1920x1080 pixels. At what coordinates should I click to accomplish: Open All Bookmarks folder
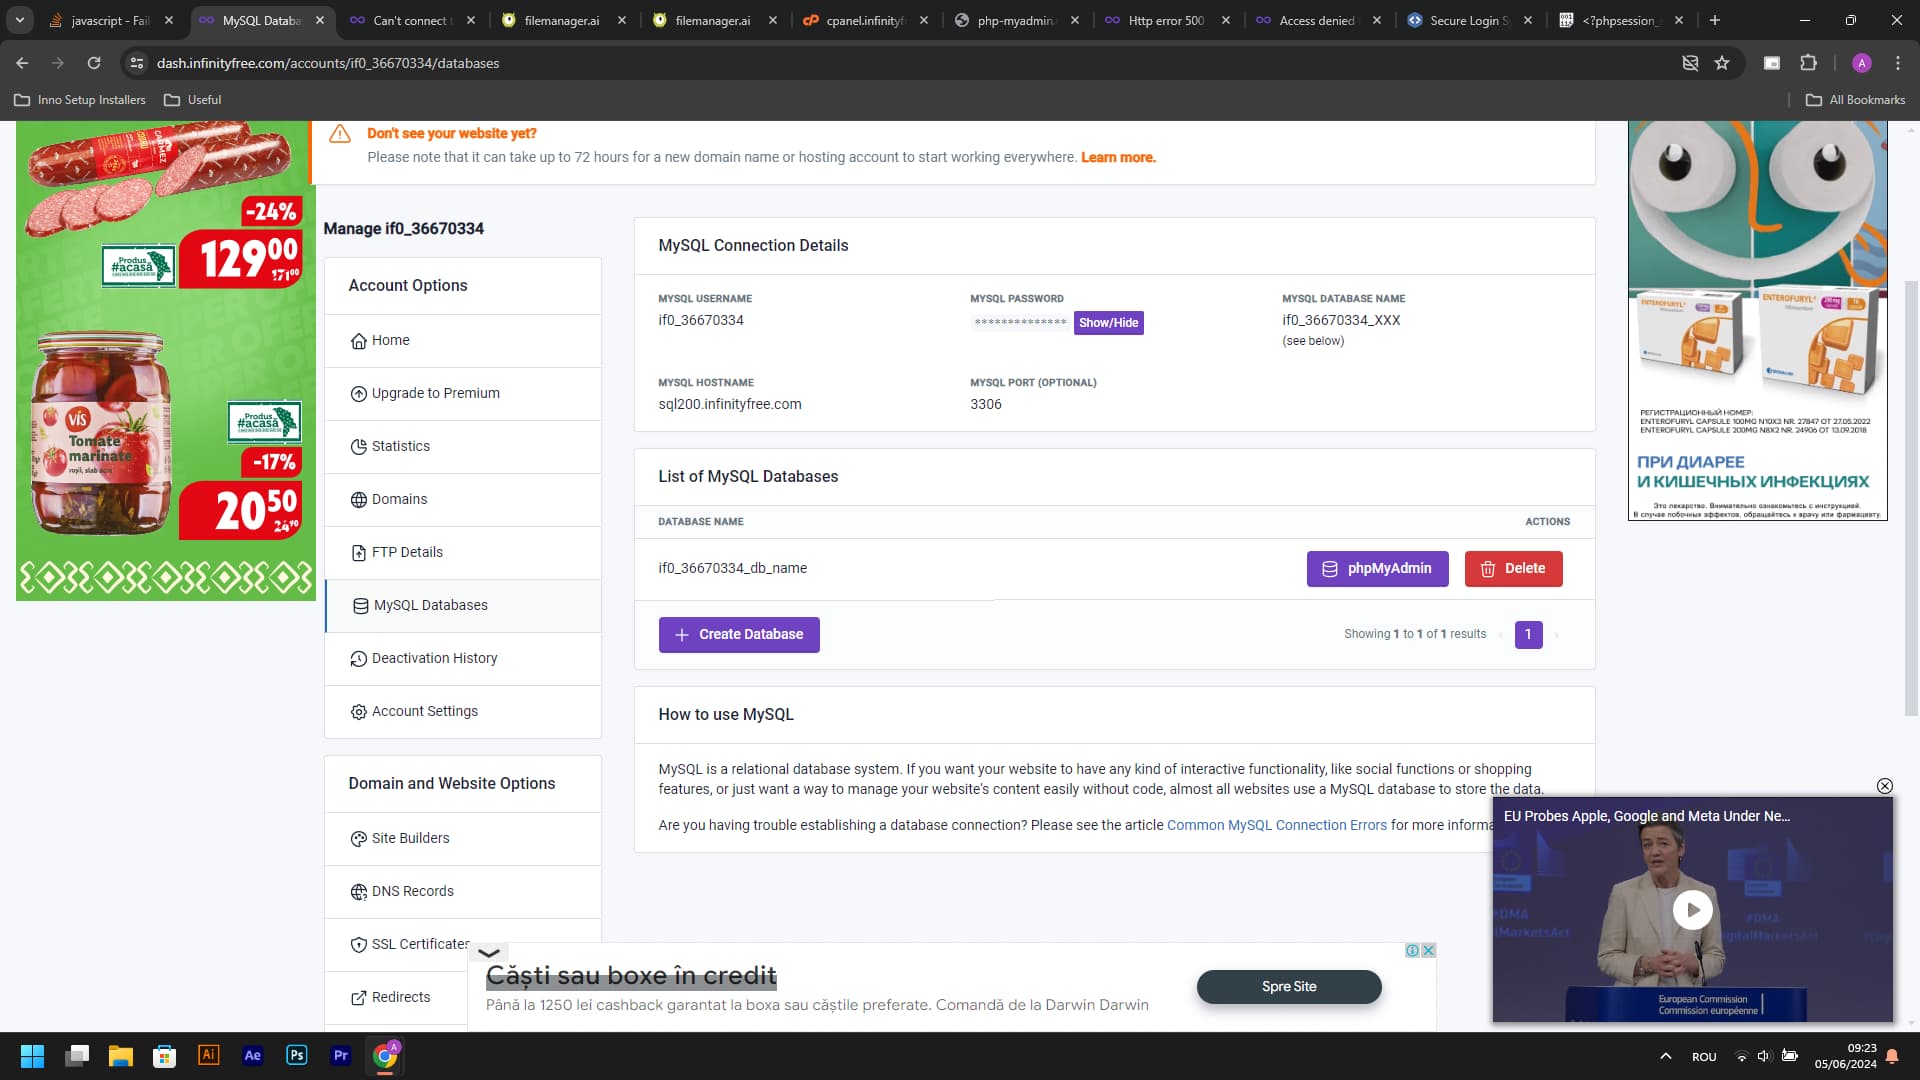click(1856, 100)
